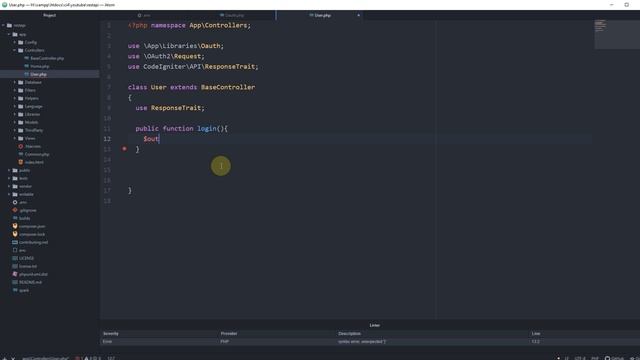
Task: Click the contributing.md file icon
Action: [x=15, y=242]
